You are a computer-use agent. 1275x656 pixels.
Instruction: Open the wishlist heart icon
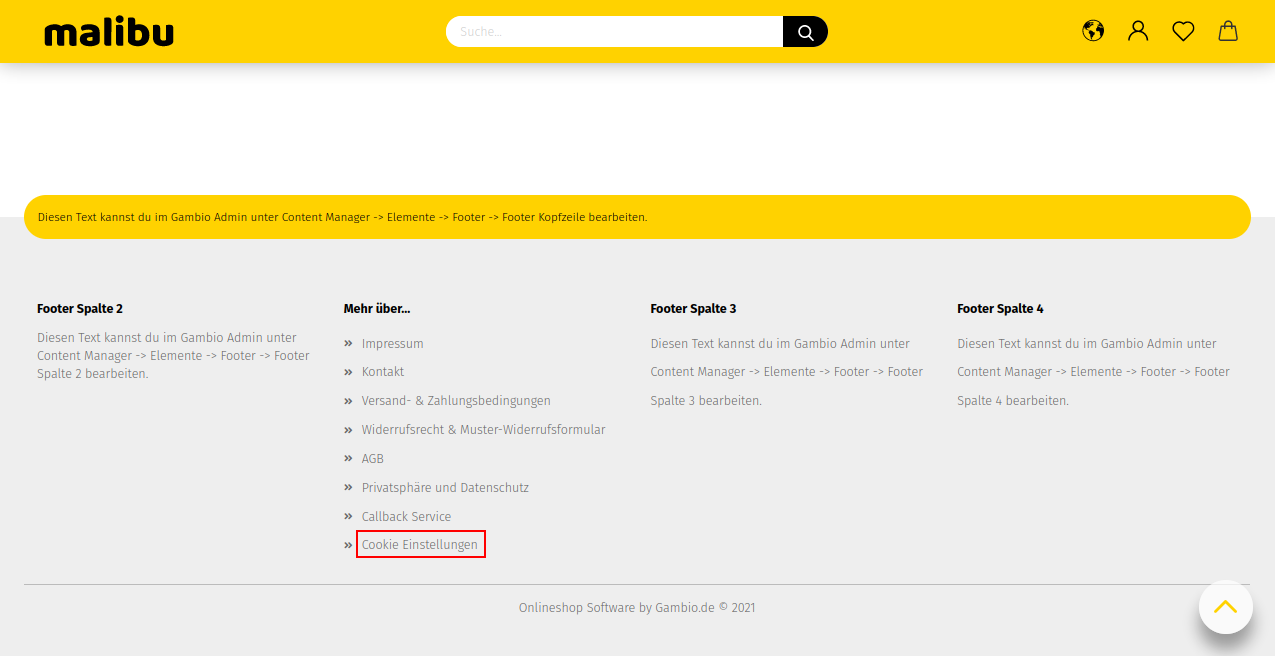click(x=1182, y=31)
